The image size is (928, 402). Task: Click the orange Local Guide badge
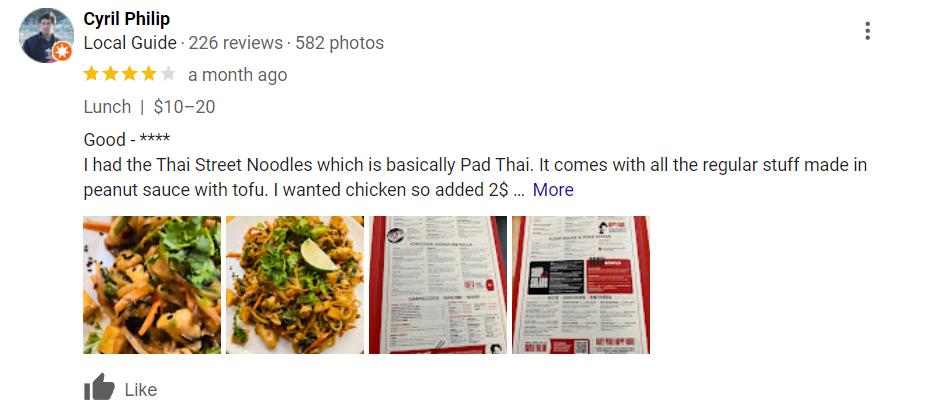(x=62, y=52)
